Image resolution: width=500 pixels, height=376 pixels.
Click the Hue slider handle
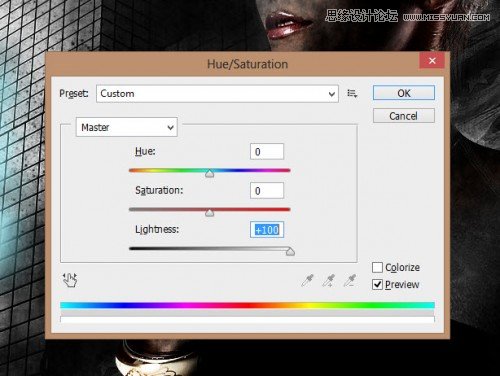click(x=209, y=173)
